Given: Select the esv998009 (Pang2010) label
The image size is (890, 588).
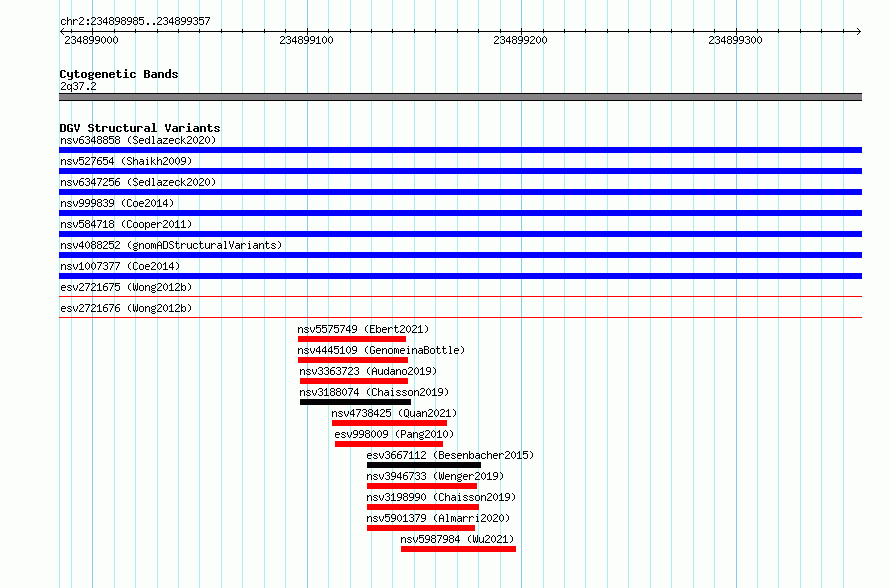Looking at the screenshot, I should tap(394, 434).
